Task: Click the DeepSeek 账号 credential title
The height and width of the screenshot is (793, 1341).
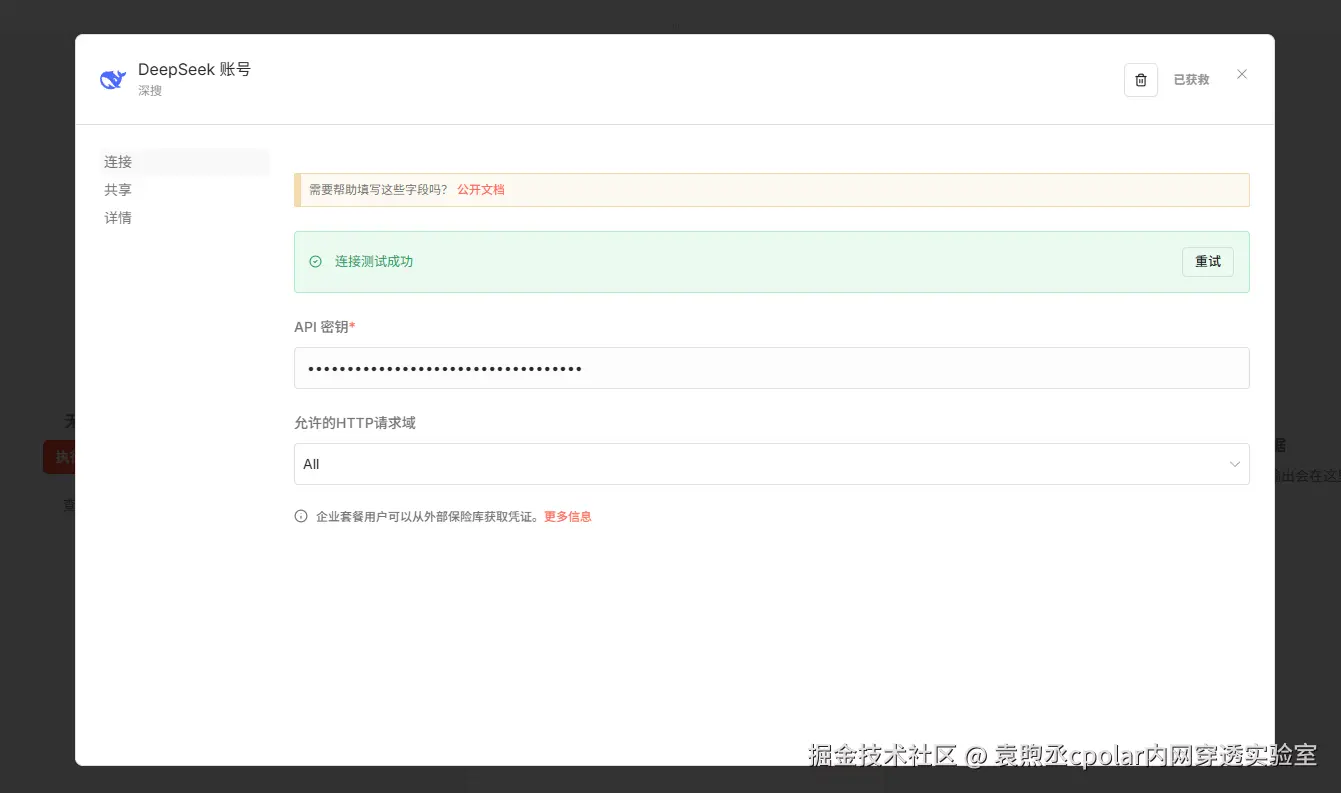Action: [x=194, y=70]
